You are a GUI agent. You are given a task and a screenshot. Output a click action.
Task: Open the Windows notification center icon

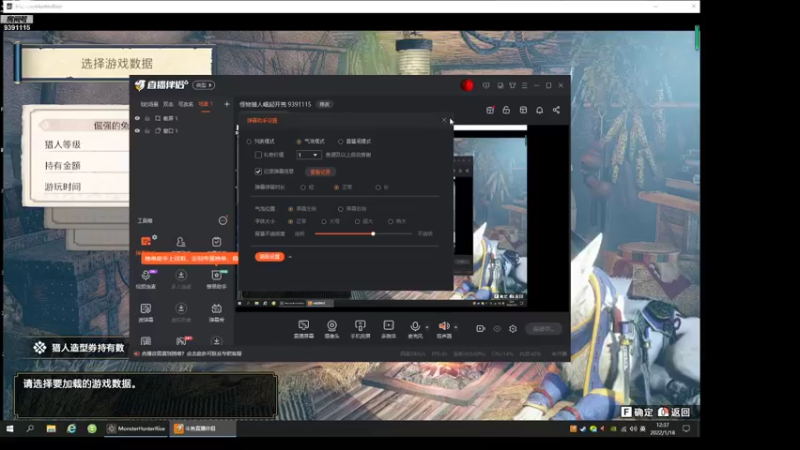tap(686, 429)
